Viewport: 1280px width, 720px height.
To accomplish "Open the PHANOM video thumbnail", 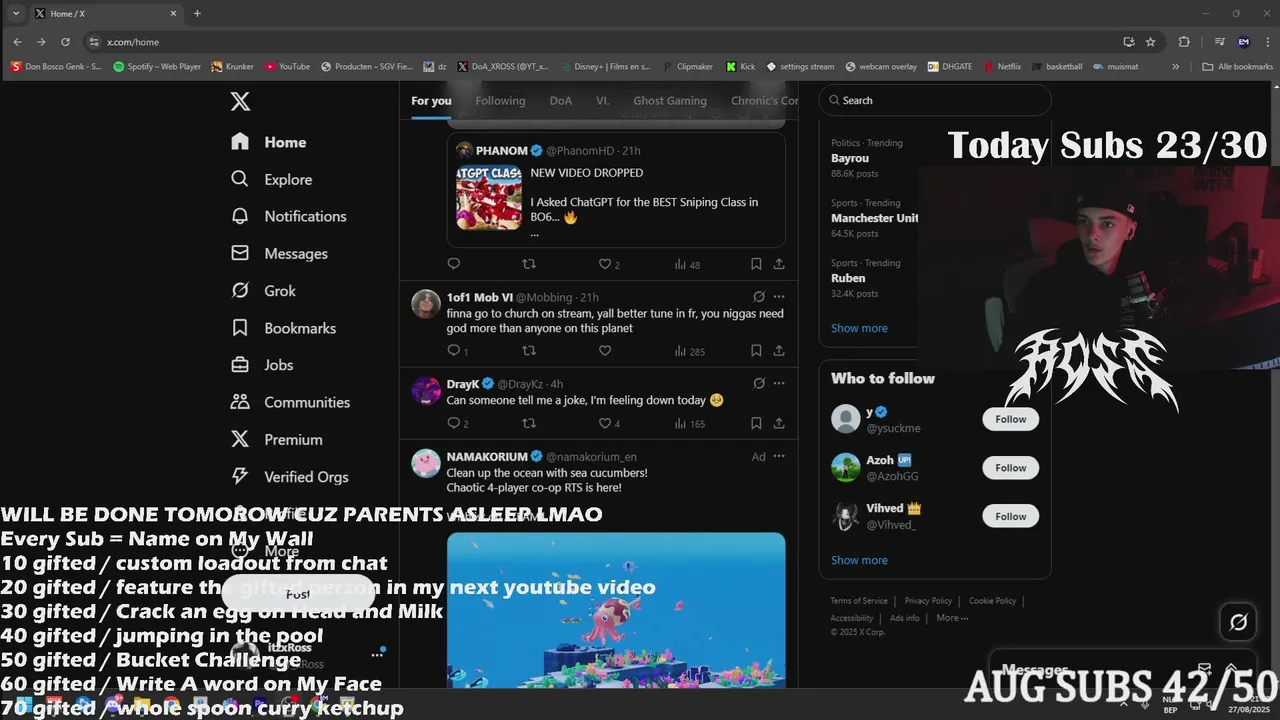I will point(489,198).
